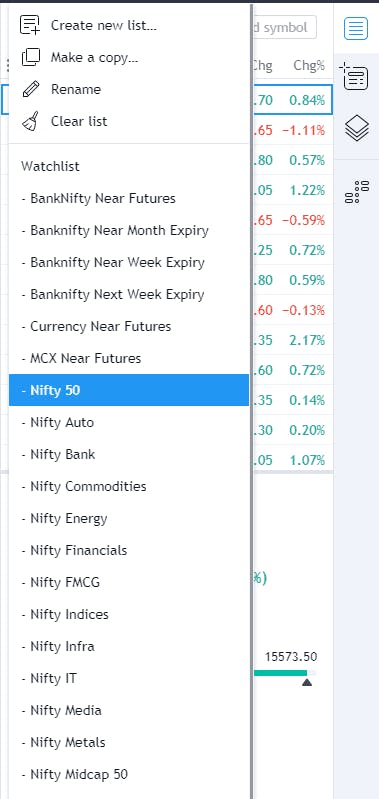
Task: Click the add symbol input field
Action: pyautogui.click(x=285, y=27)
